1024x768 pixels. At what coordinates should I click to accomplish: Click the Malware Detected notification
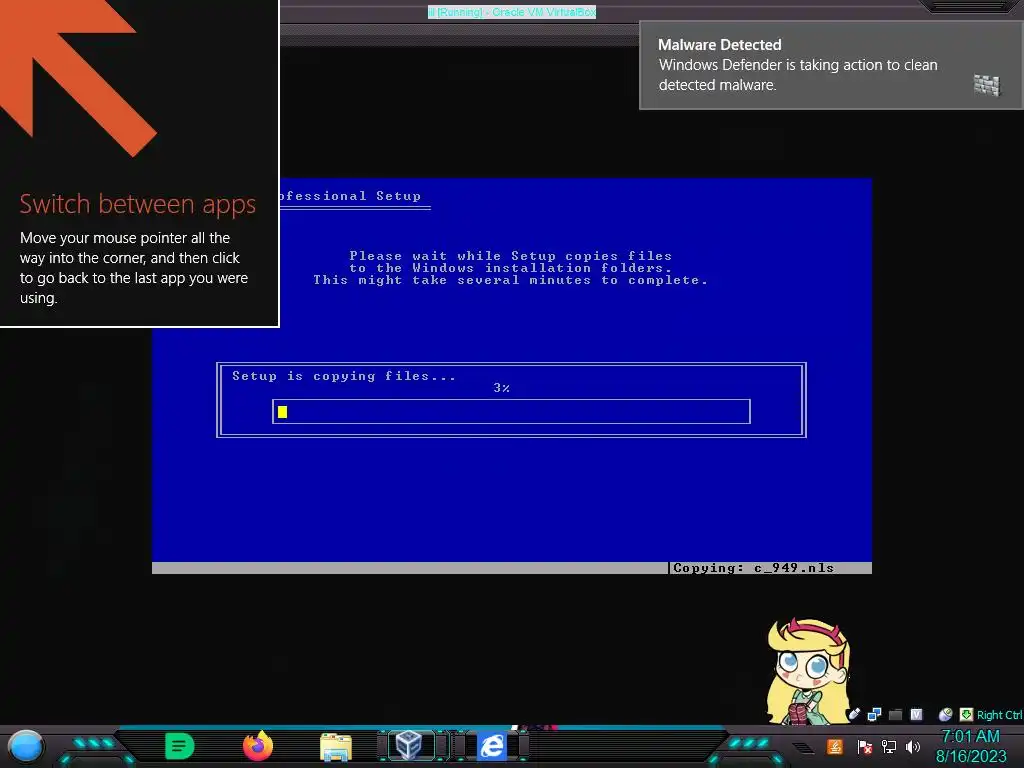click(831, 65)
